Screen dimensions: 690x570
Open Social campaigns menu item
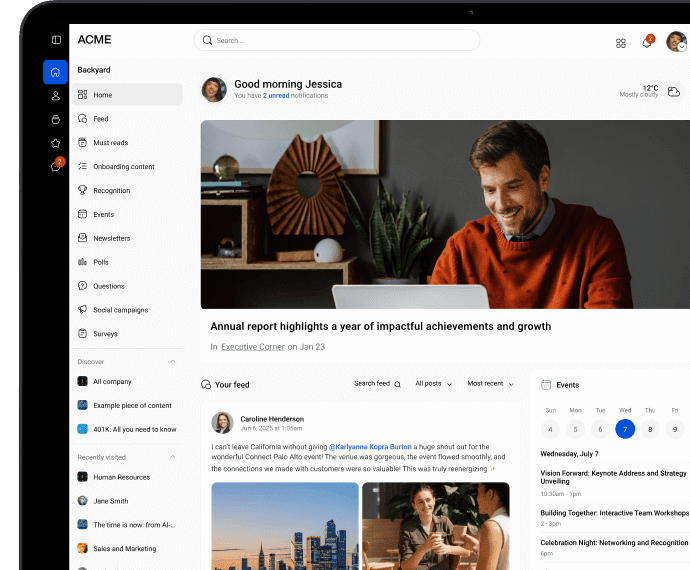pos(120,310)
